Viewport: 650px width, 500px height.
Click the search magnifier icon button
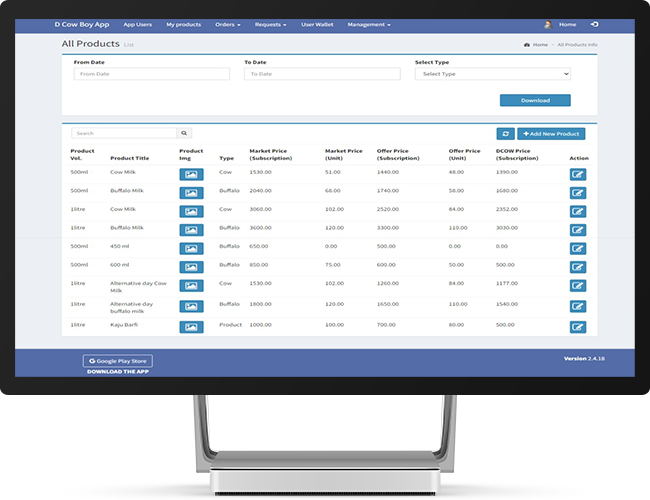point(184,133)
